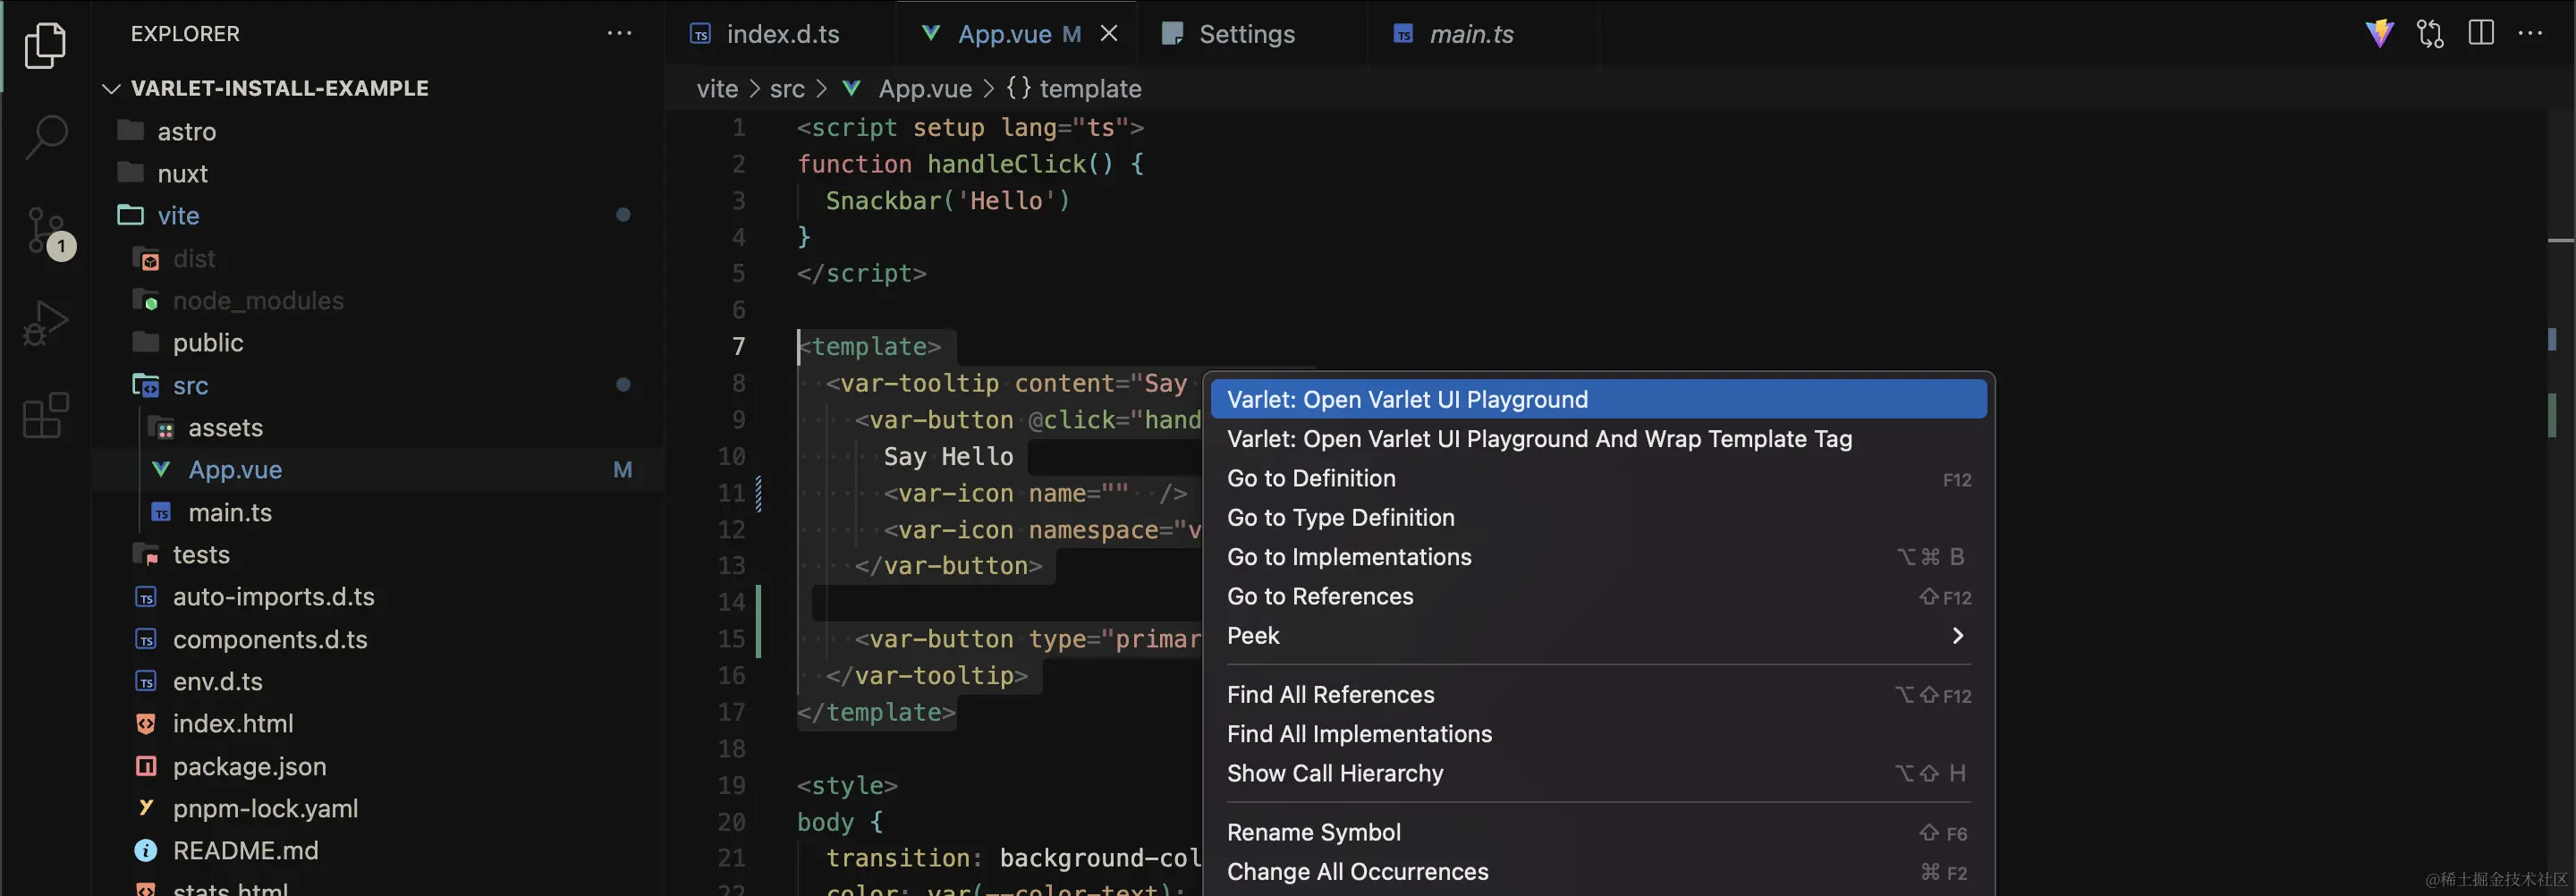Open changes compare icon in editor toolbar
The height and width of the screenshot is (896, 2576).
click(x=2430, y=34)
